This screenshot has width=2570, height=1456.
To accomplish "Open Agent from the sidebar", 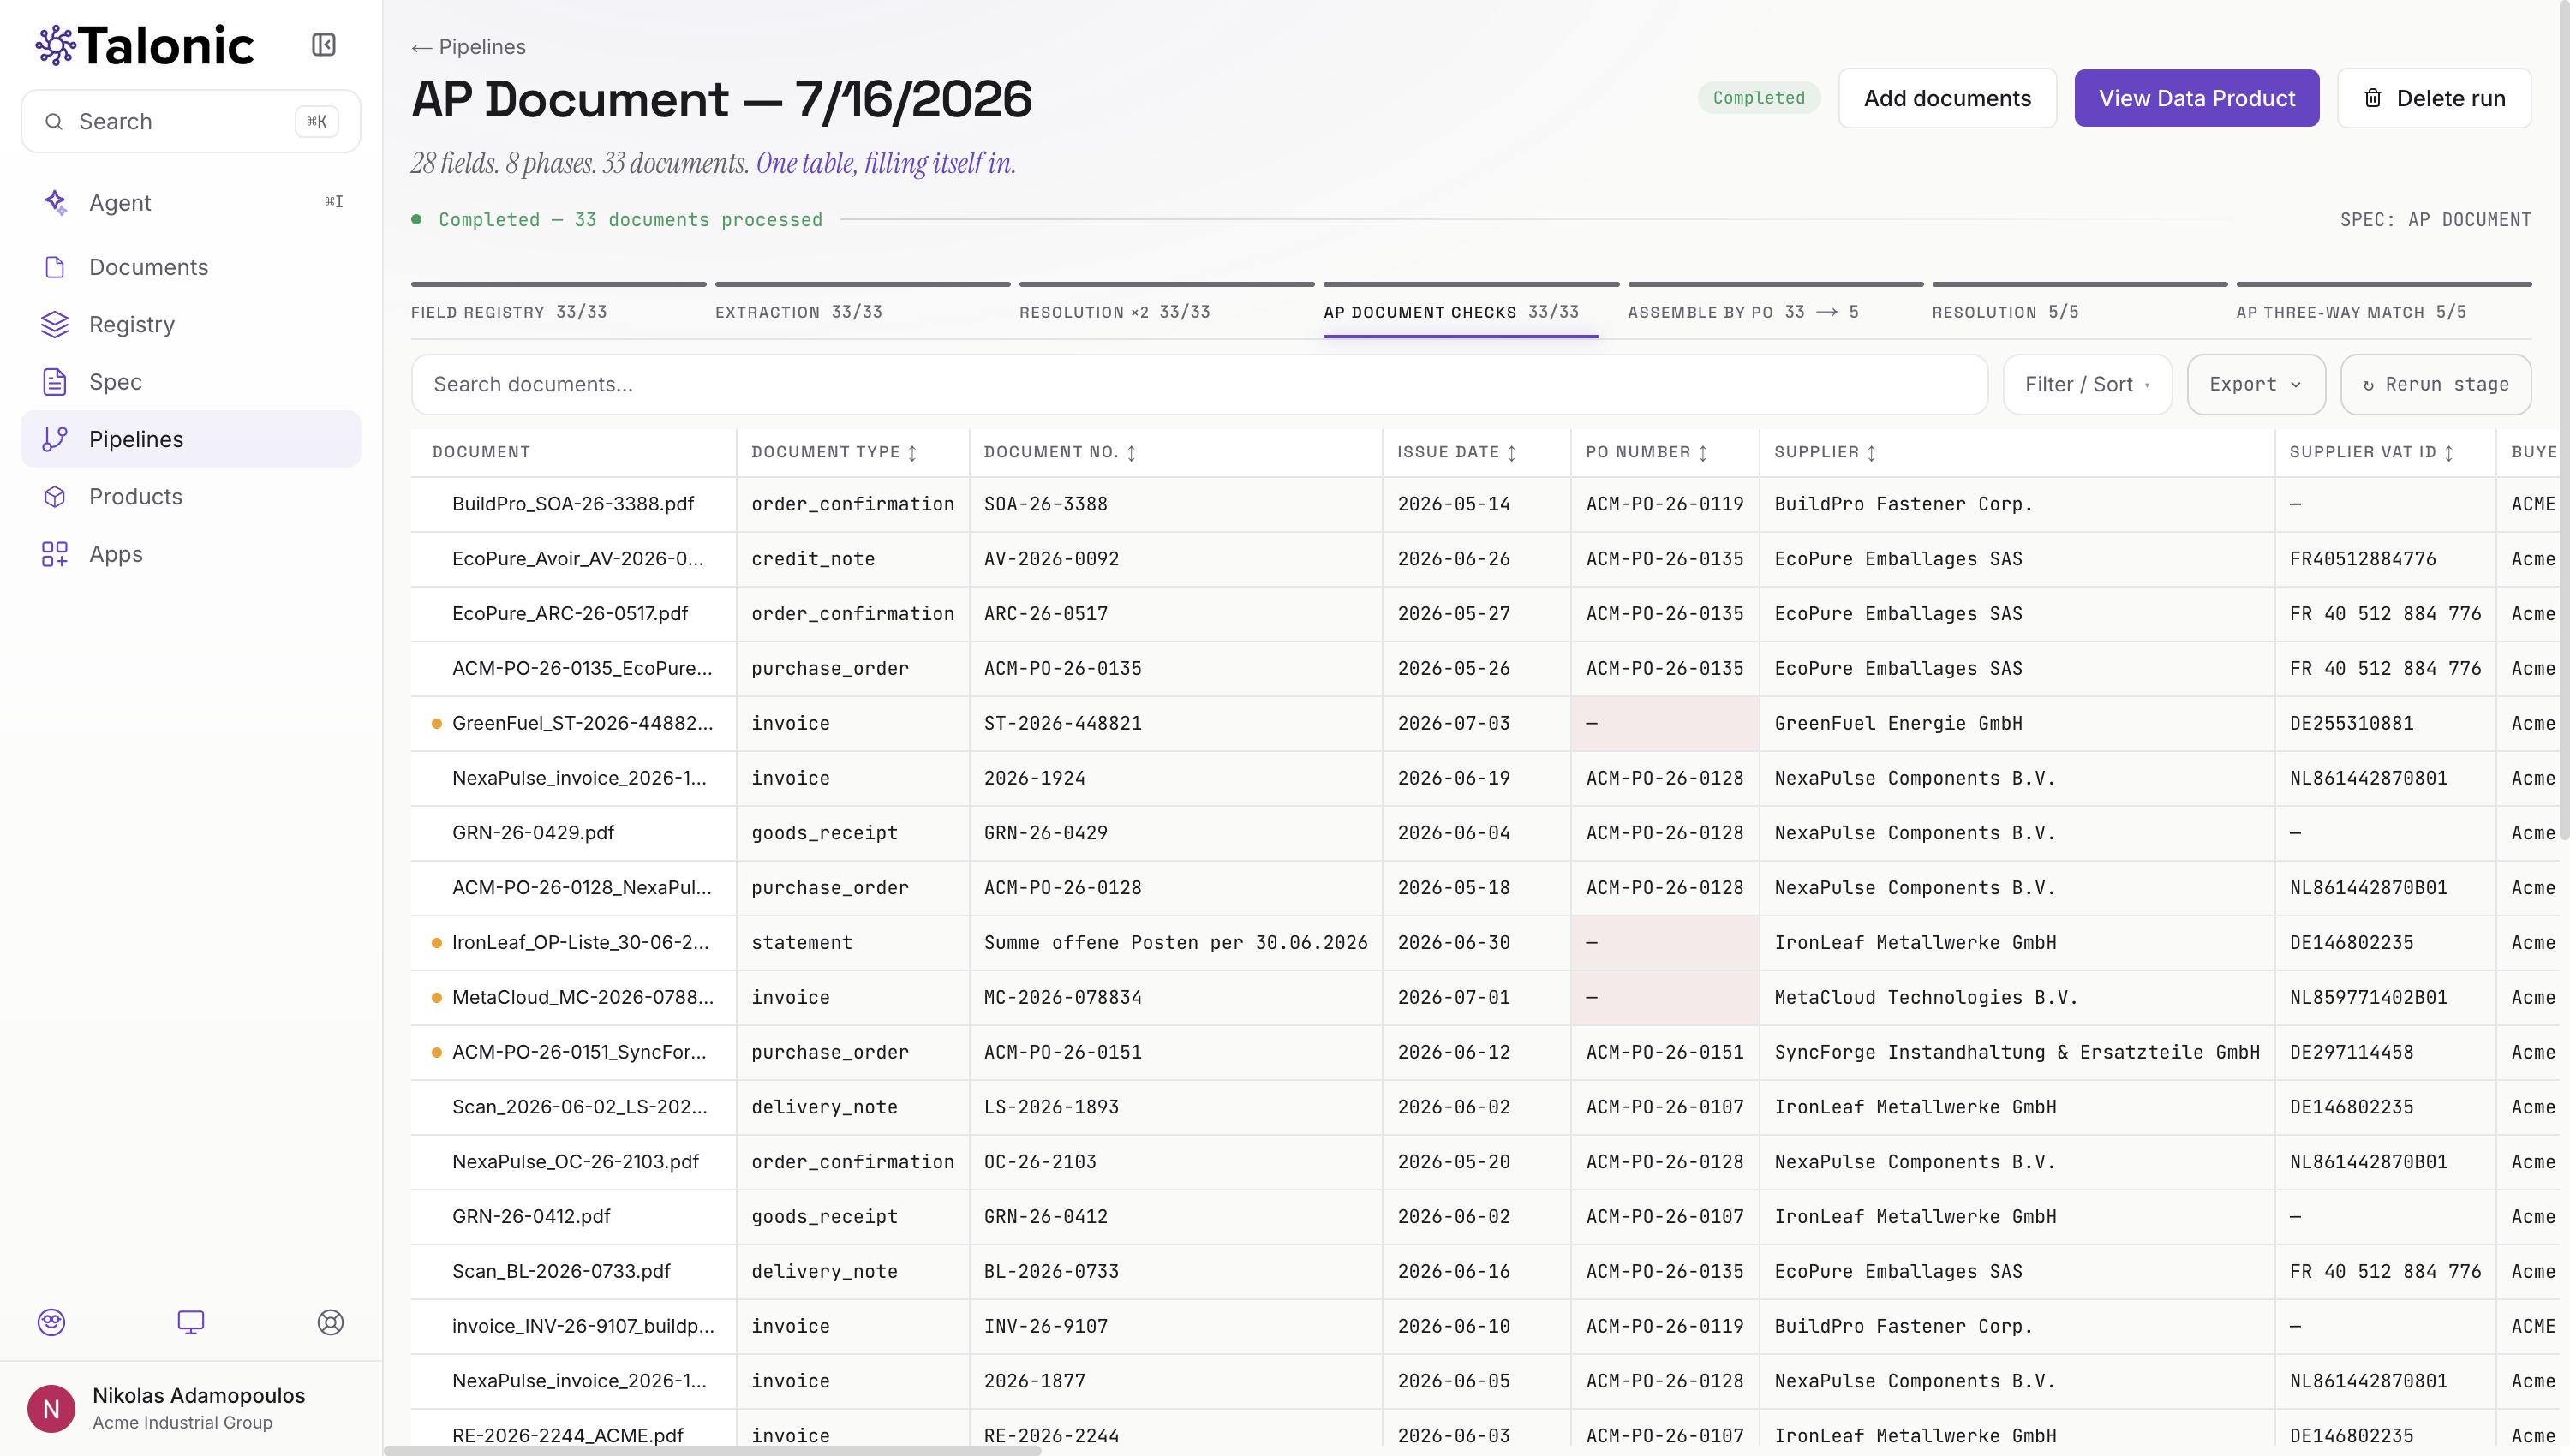I will (191, 202).
